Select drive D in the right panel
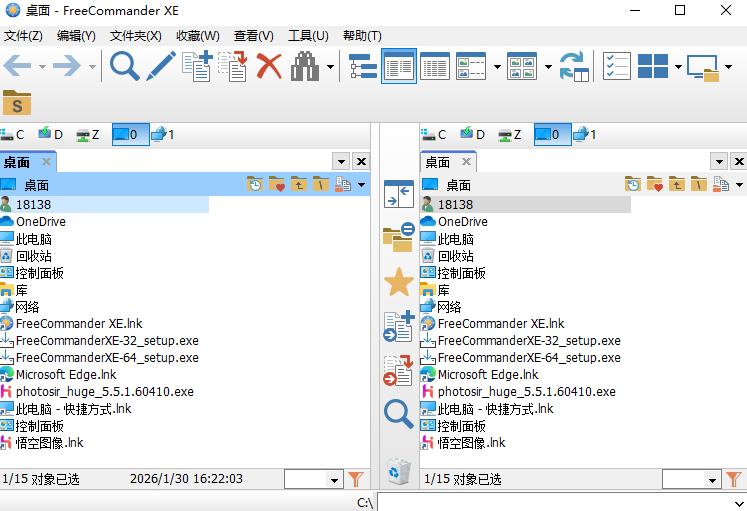Screen dimensions: 747x511 tap(473, 135)
